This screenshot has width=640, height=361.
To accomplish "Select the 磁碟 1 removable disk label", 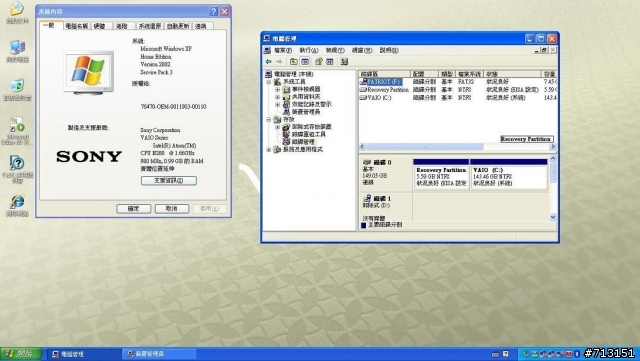I will tap(385, 207).
